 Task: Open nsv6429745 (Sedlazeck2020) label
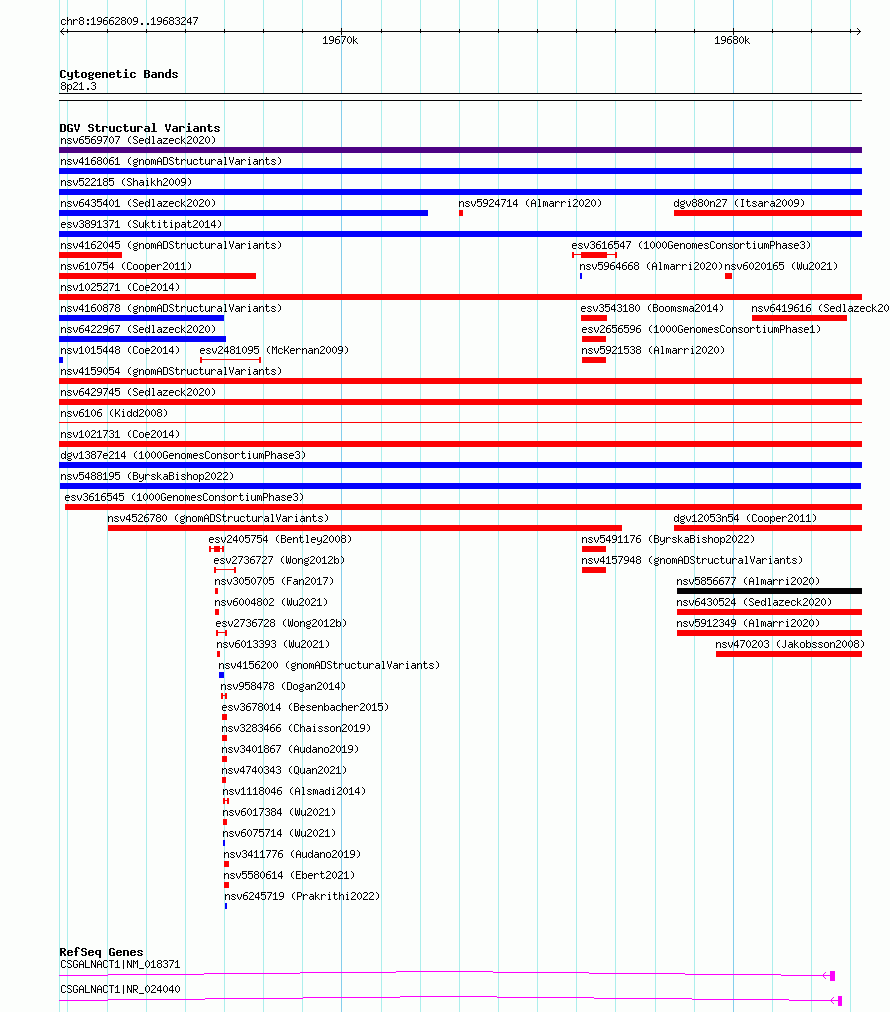tap(138, 392)
